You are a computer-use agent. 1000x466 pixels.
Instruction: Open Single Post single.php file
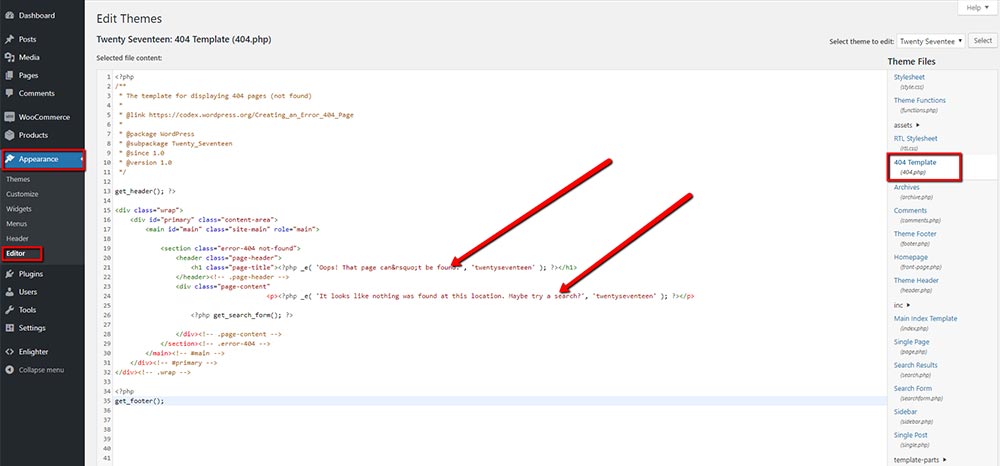point(911,435)
